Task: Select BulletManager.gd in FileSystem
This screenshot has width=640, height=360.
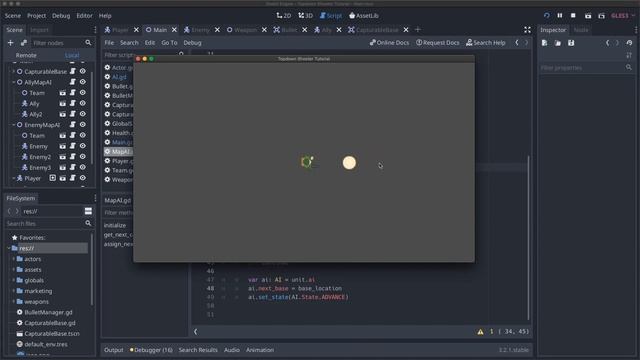Action: (x=48, y=312)
